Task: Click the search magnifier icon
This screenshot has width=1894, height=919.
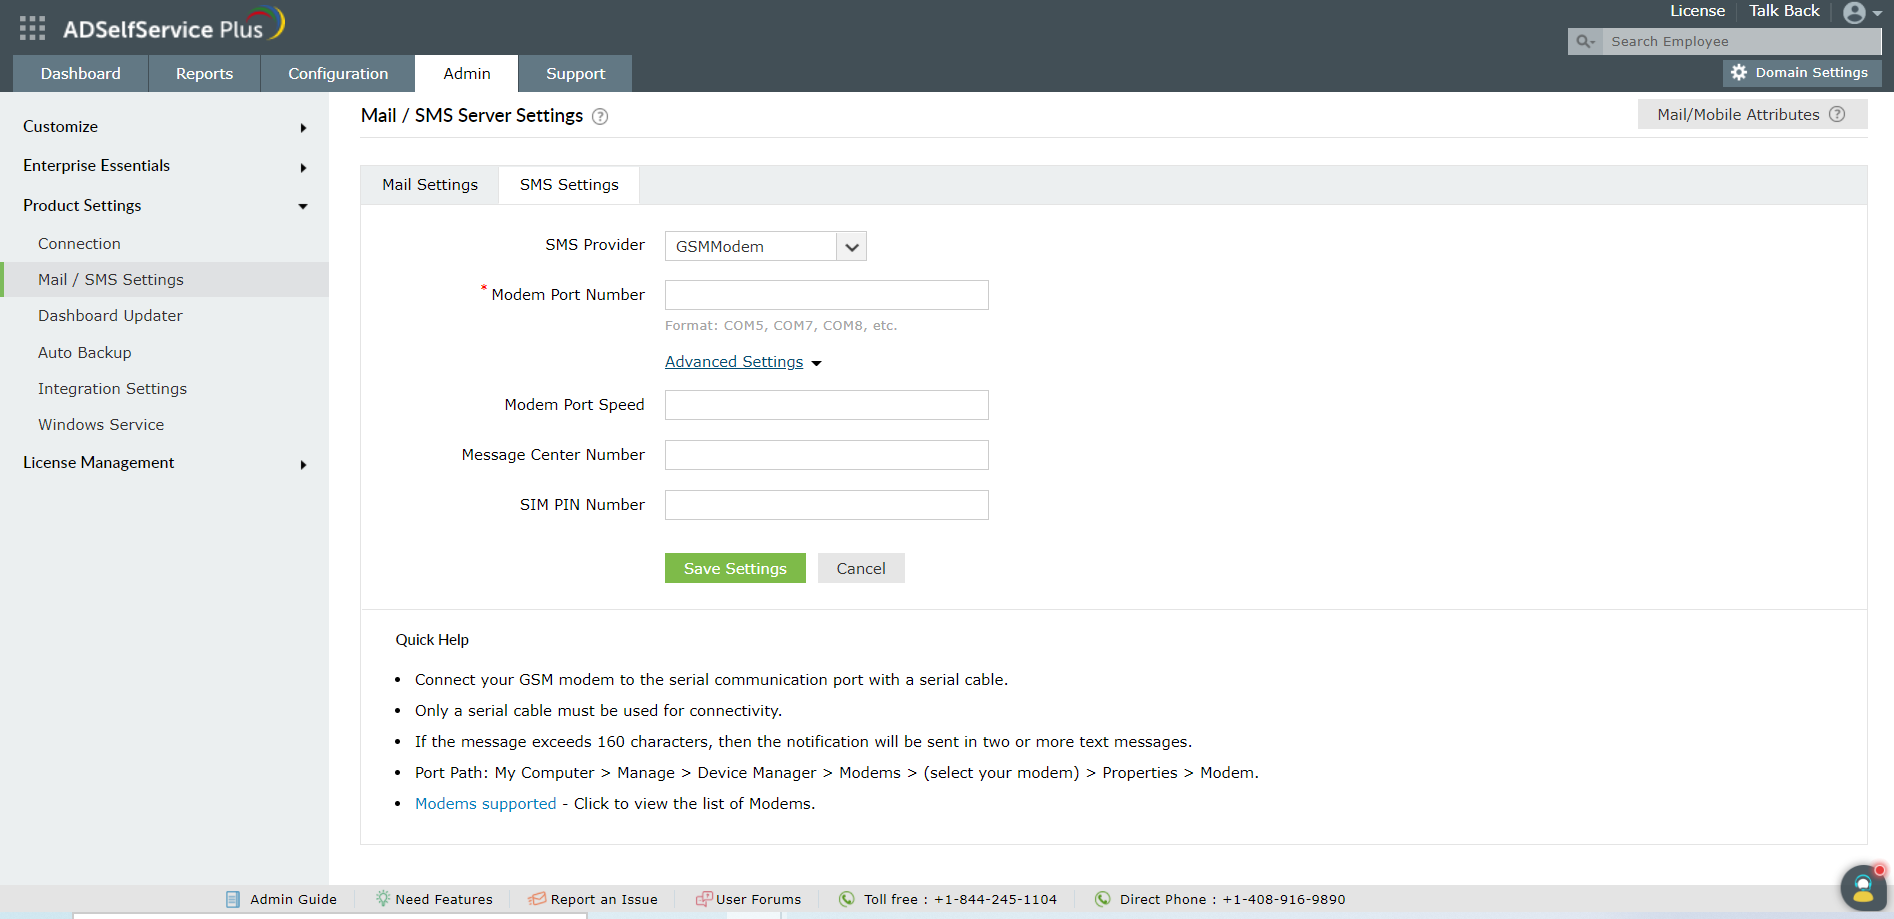Action: (1585, 41)
